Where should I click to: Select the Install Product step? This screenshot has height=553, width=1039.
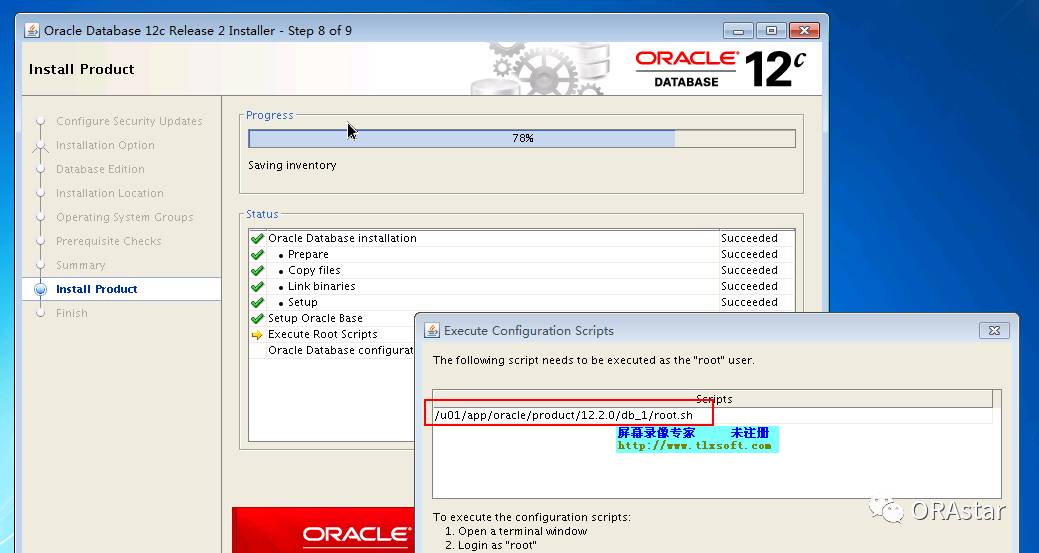(x=97, y=289)
